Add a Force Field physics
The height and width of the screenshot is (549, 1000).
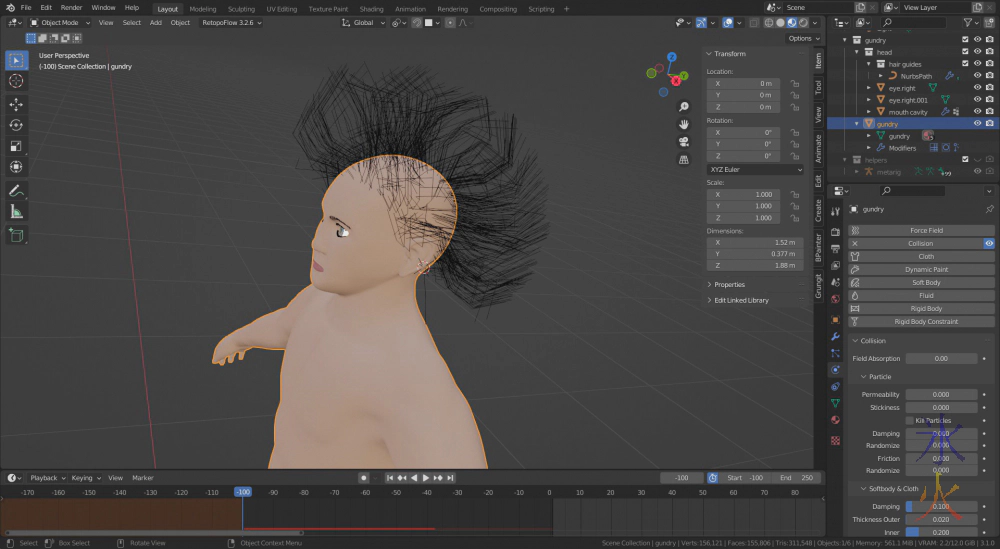(921, 230)
